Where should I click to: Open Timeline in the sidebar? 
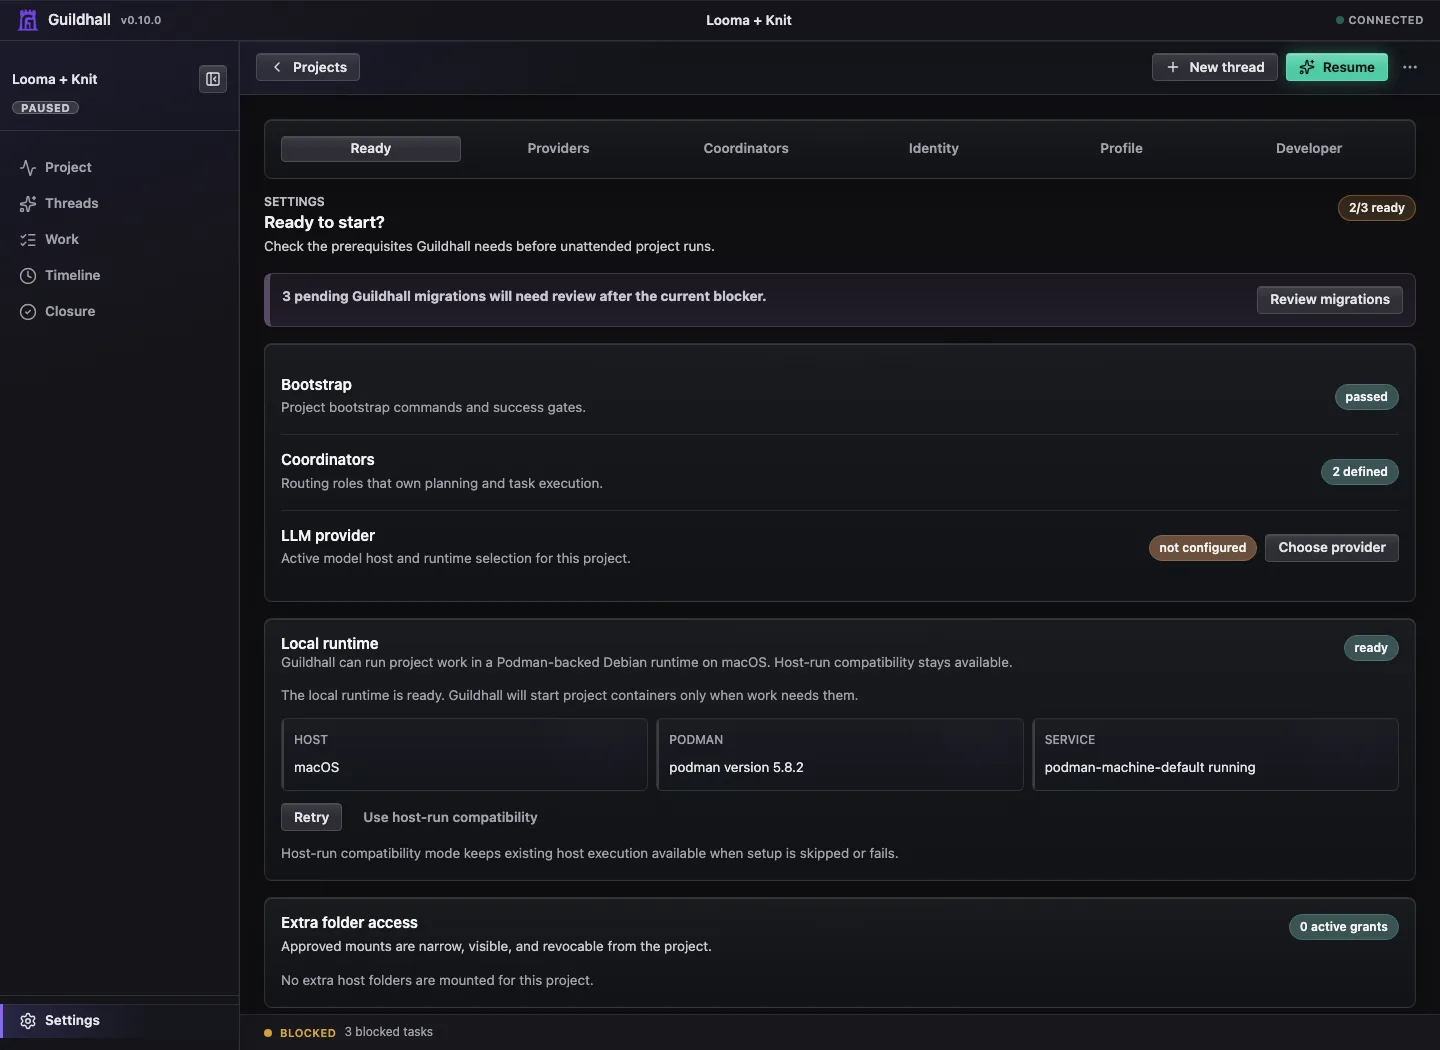pyautogui.click(x=120, y=275)
